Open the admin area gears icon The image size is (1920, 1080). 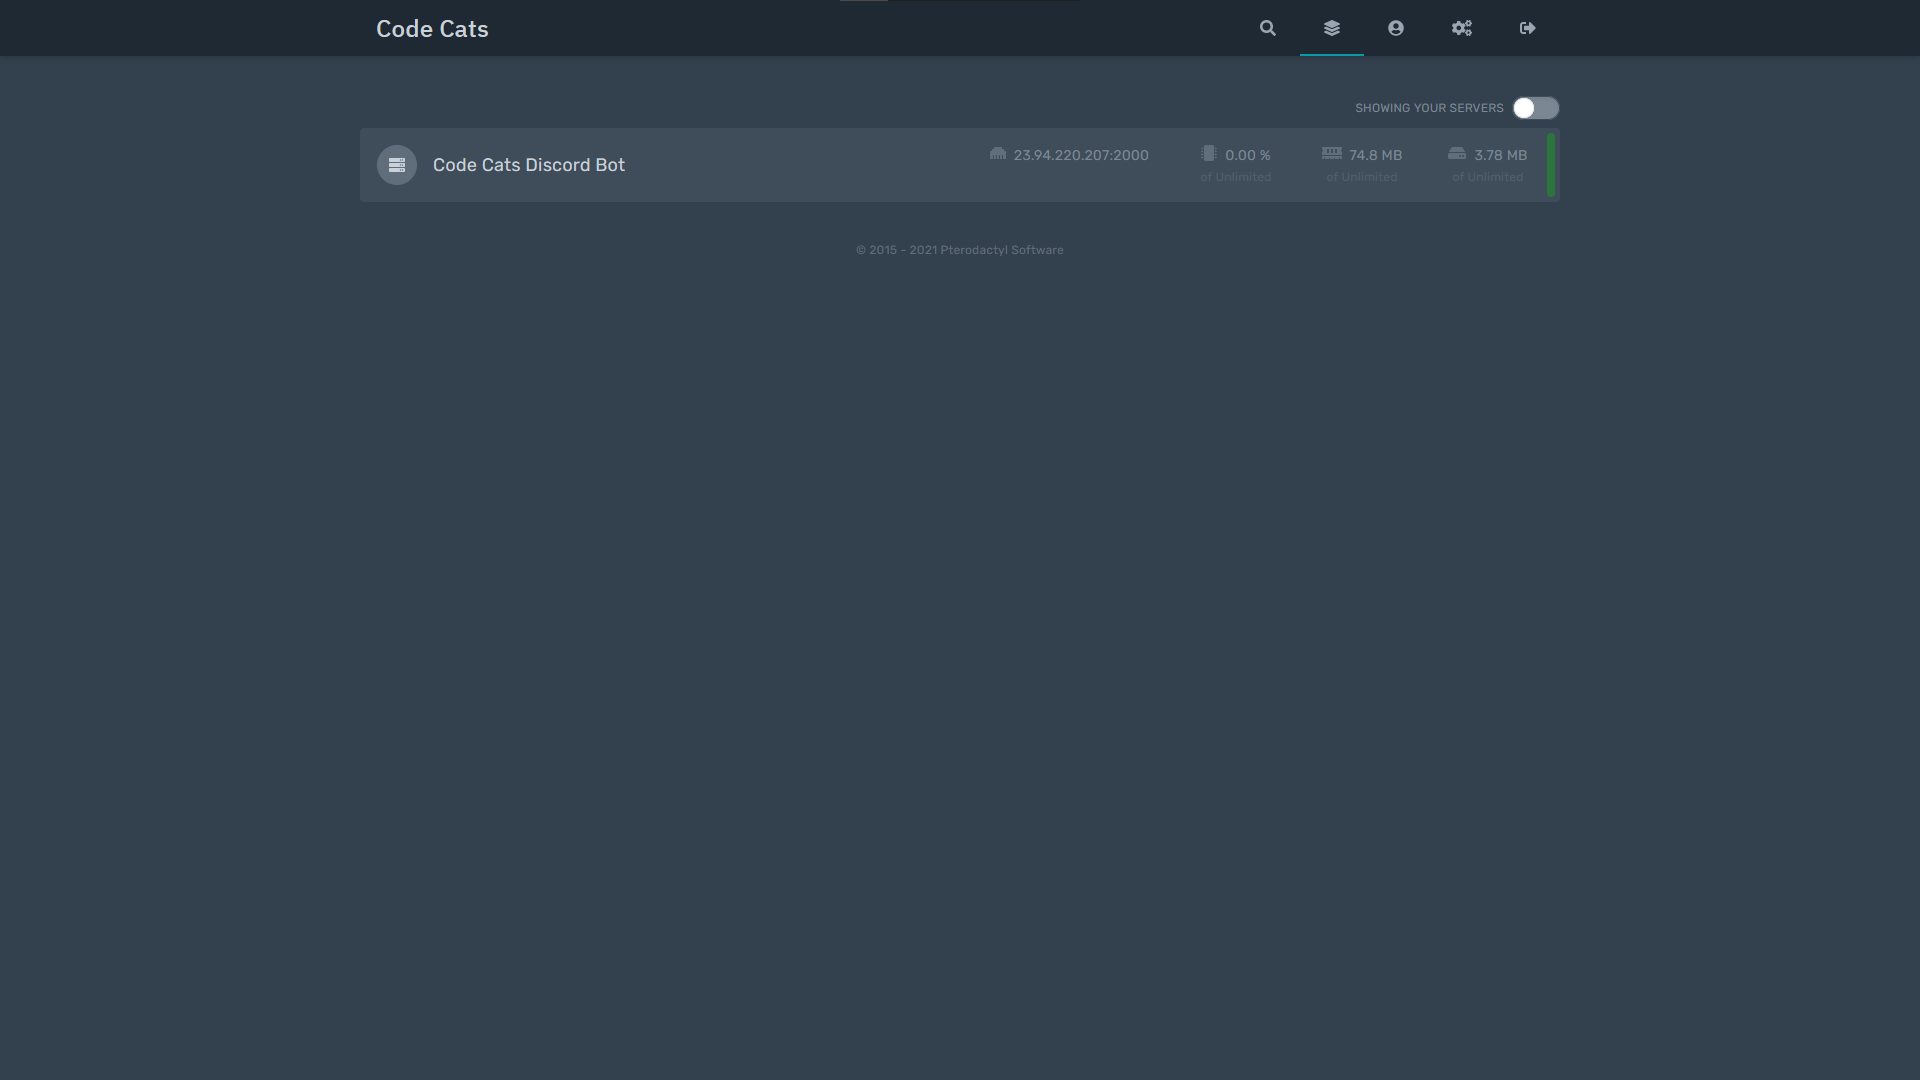tap(1461, 28)
